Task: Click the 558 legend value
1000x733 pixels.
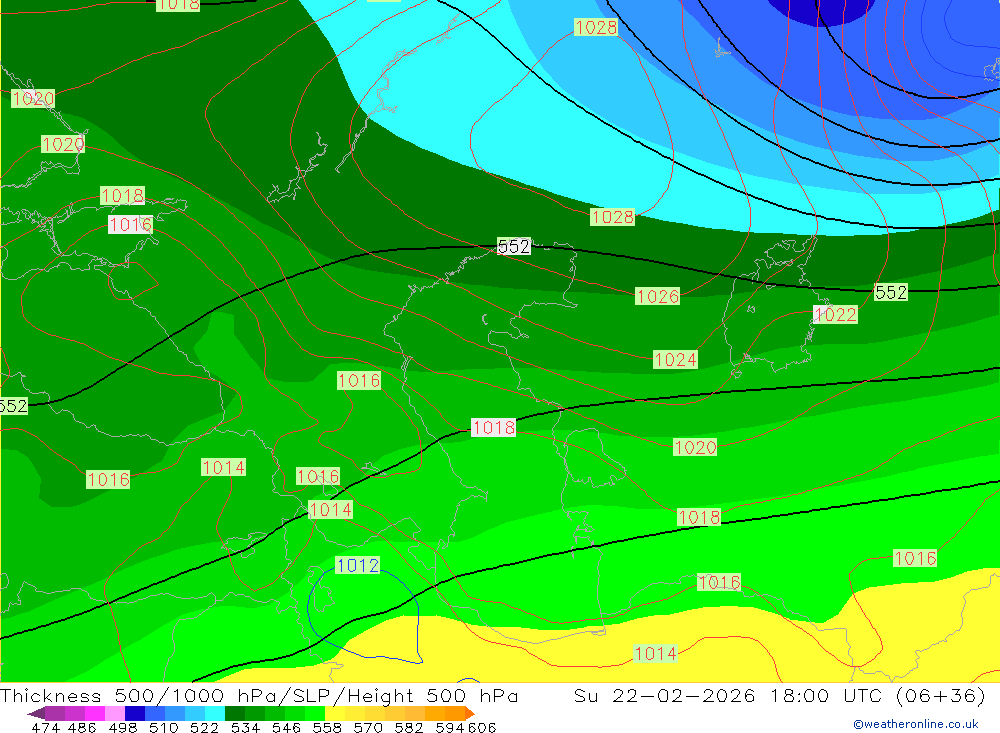Action: click(x=327, y=727)
